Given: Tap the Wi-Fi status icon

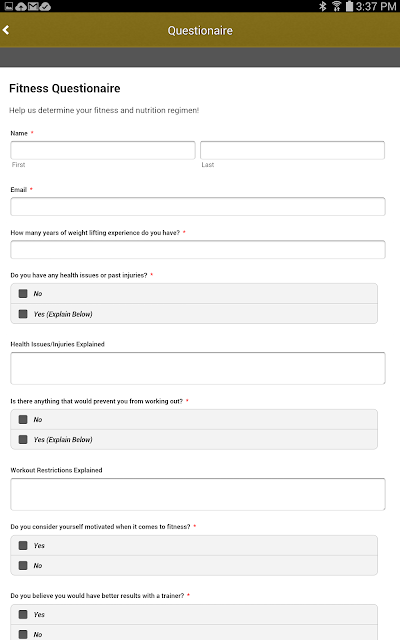Looking at the screenshot, I should (x=336, y=6).
